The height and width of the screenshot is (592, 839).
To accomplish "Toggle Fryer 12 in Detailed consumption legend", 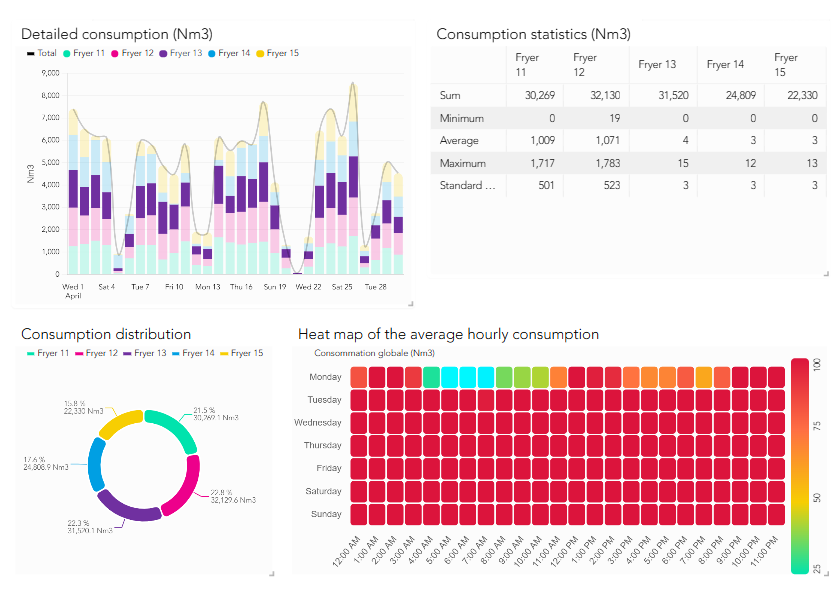I will (x=132, y=53).
